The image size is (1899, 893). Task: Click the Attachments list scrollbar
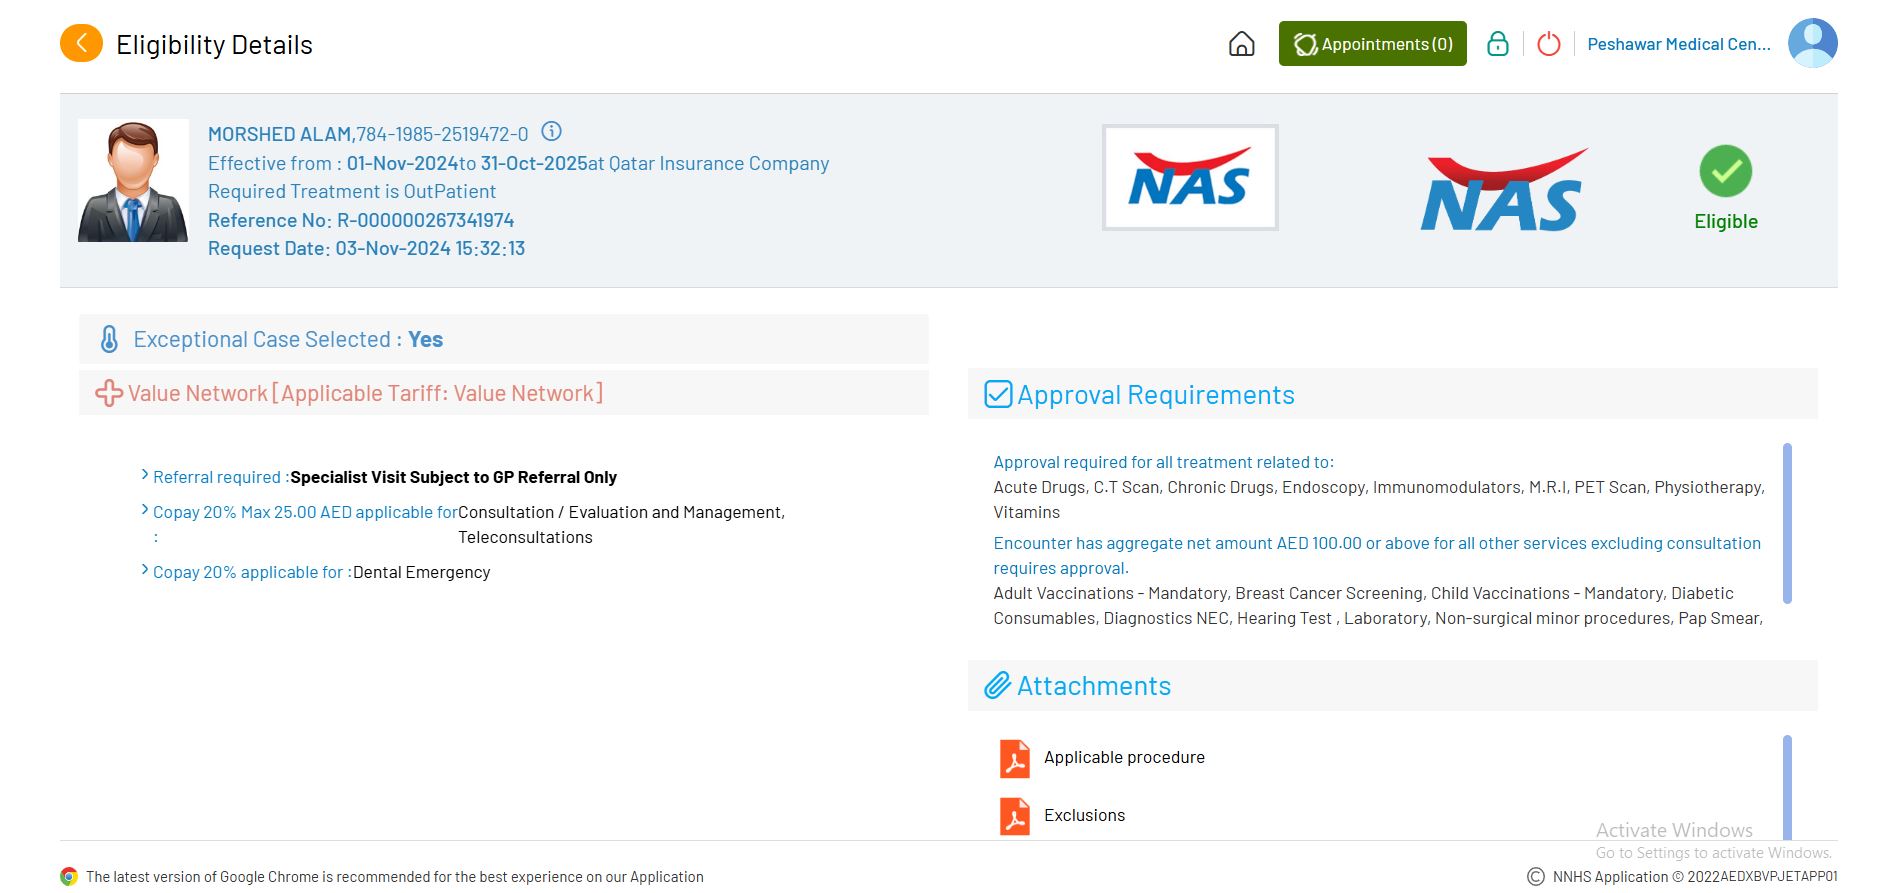(x=1787, y=785)
